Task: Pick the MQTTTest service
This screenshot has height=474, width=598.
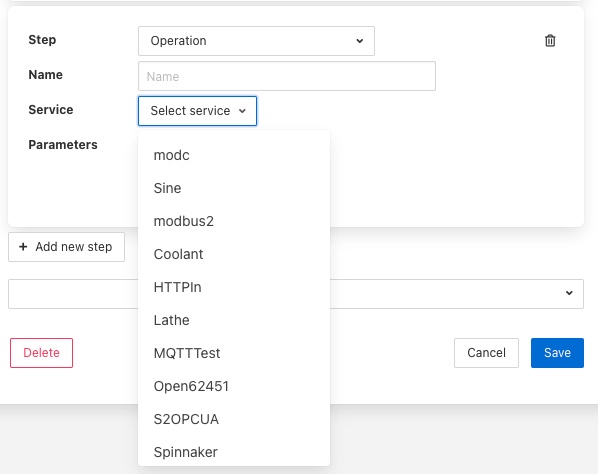Action: coord(233,353)
